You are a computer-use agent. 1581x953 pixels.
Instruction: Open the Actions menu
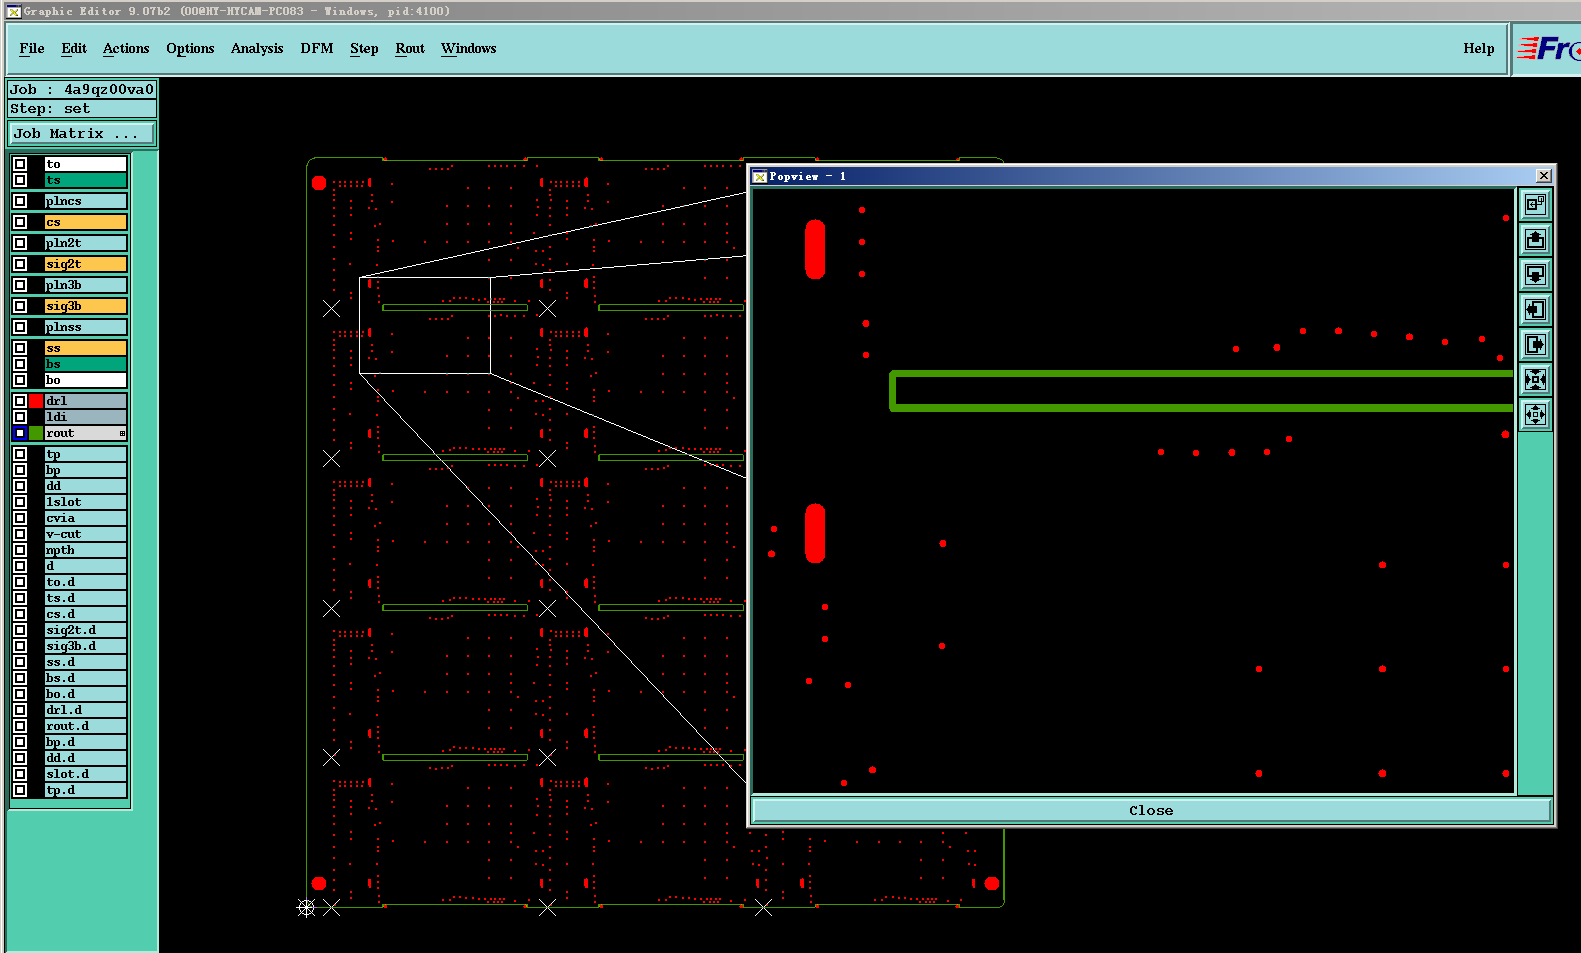coord(126,48)
